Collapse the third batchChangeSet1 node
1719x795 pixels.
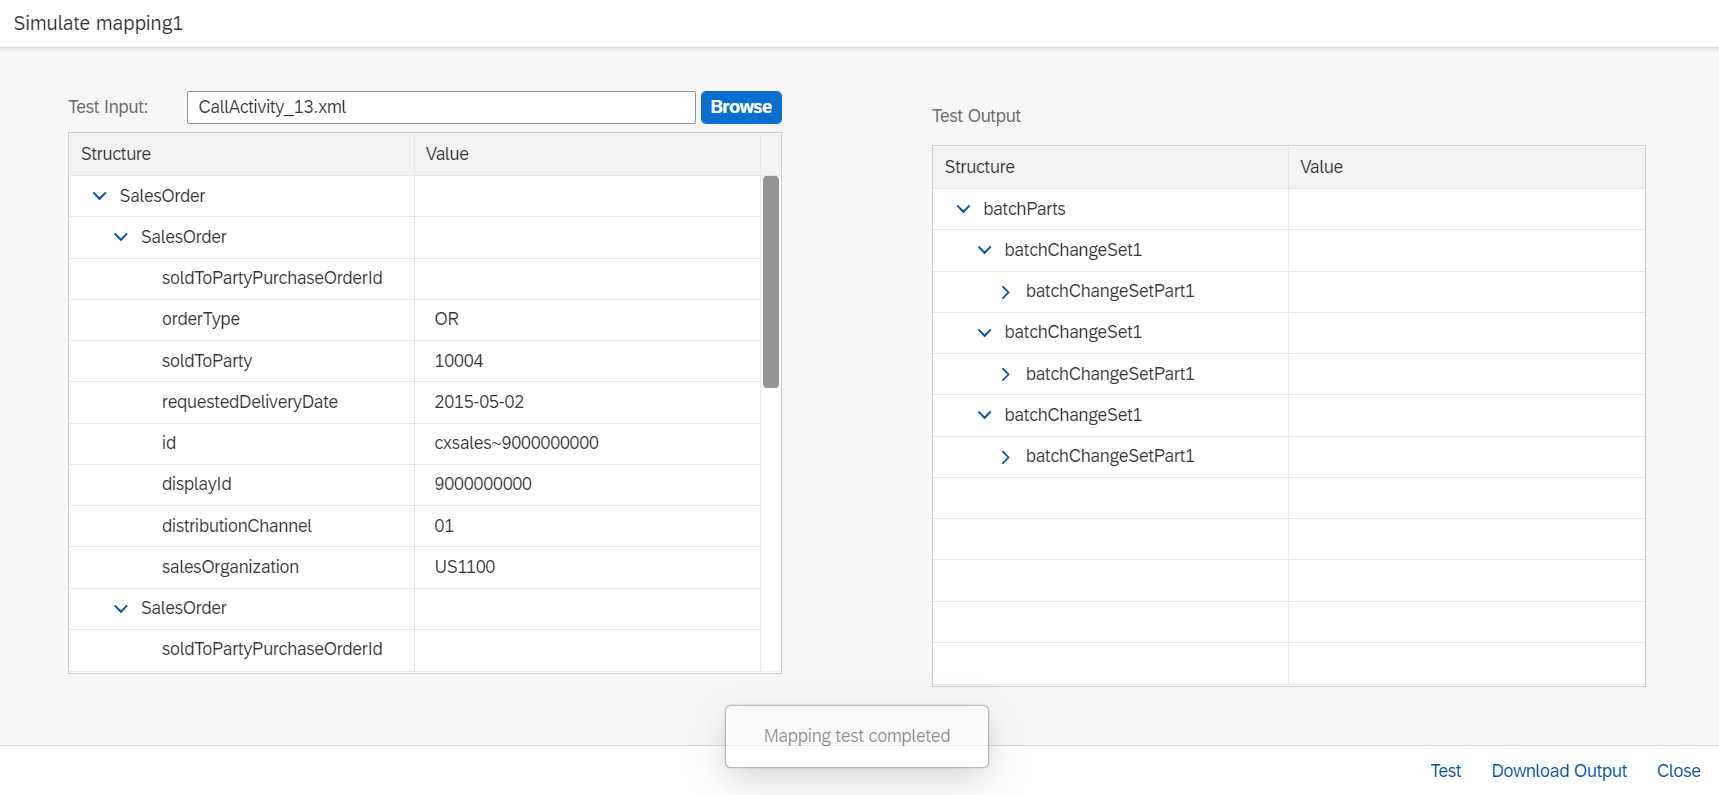[x=984, y=415]
